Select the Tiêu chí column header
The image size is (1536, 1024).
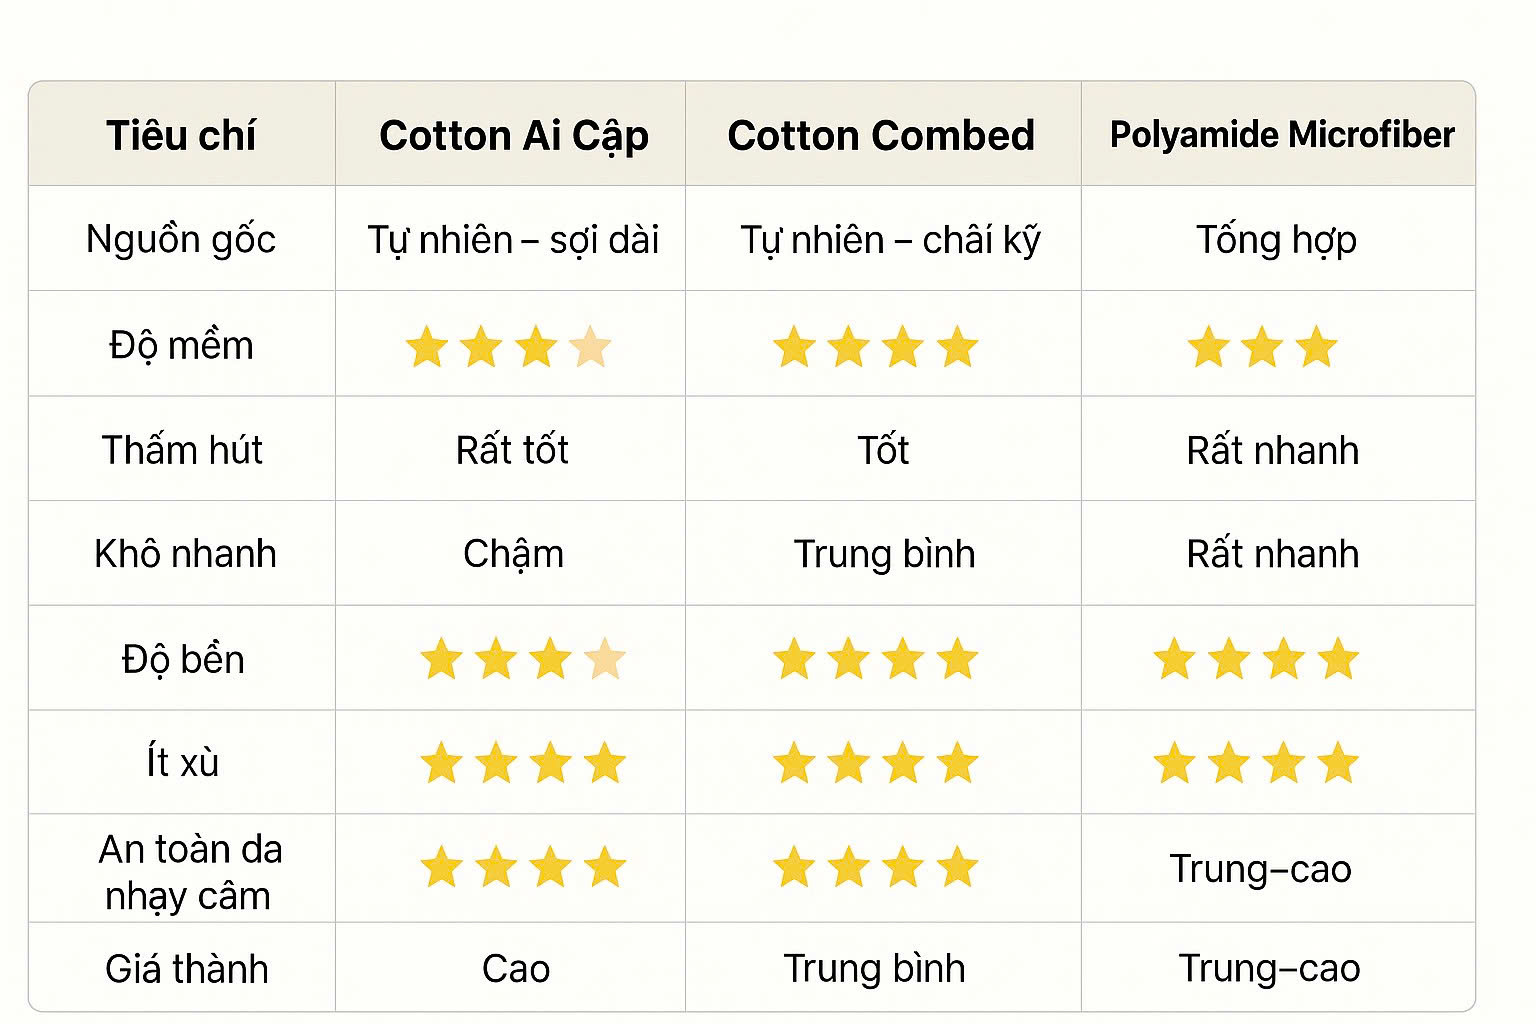[181, 135]
